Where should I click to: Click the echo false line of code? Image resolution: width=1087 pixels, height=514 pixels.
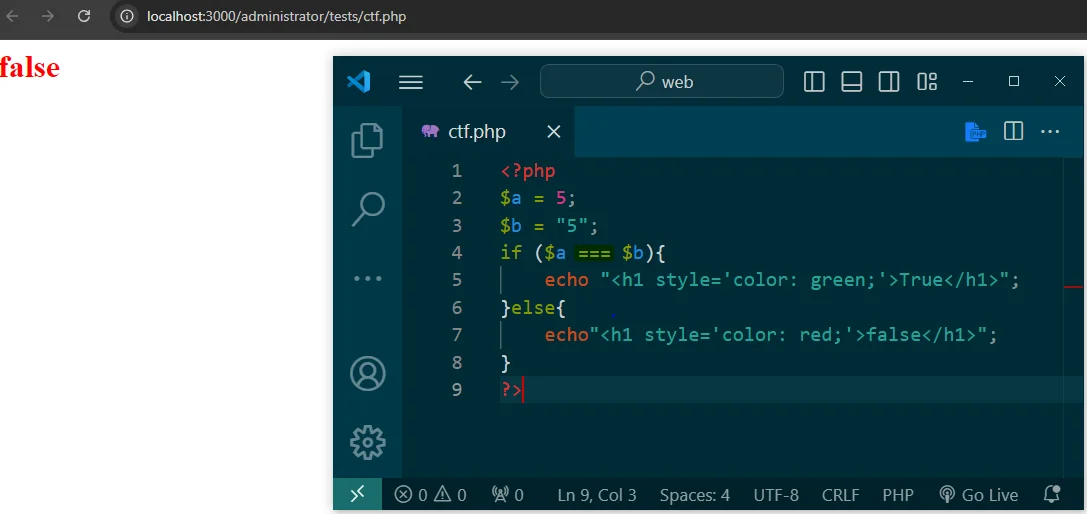coord(771,335)
